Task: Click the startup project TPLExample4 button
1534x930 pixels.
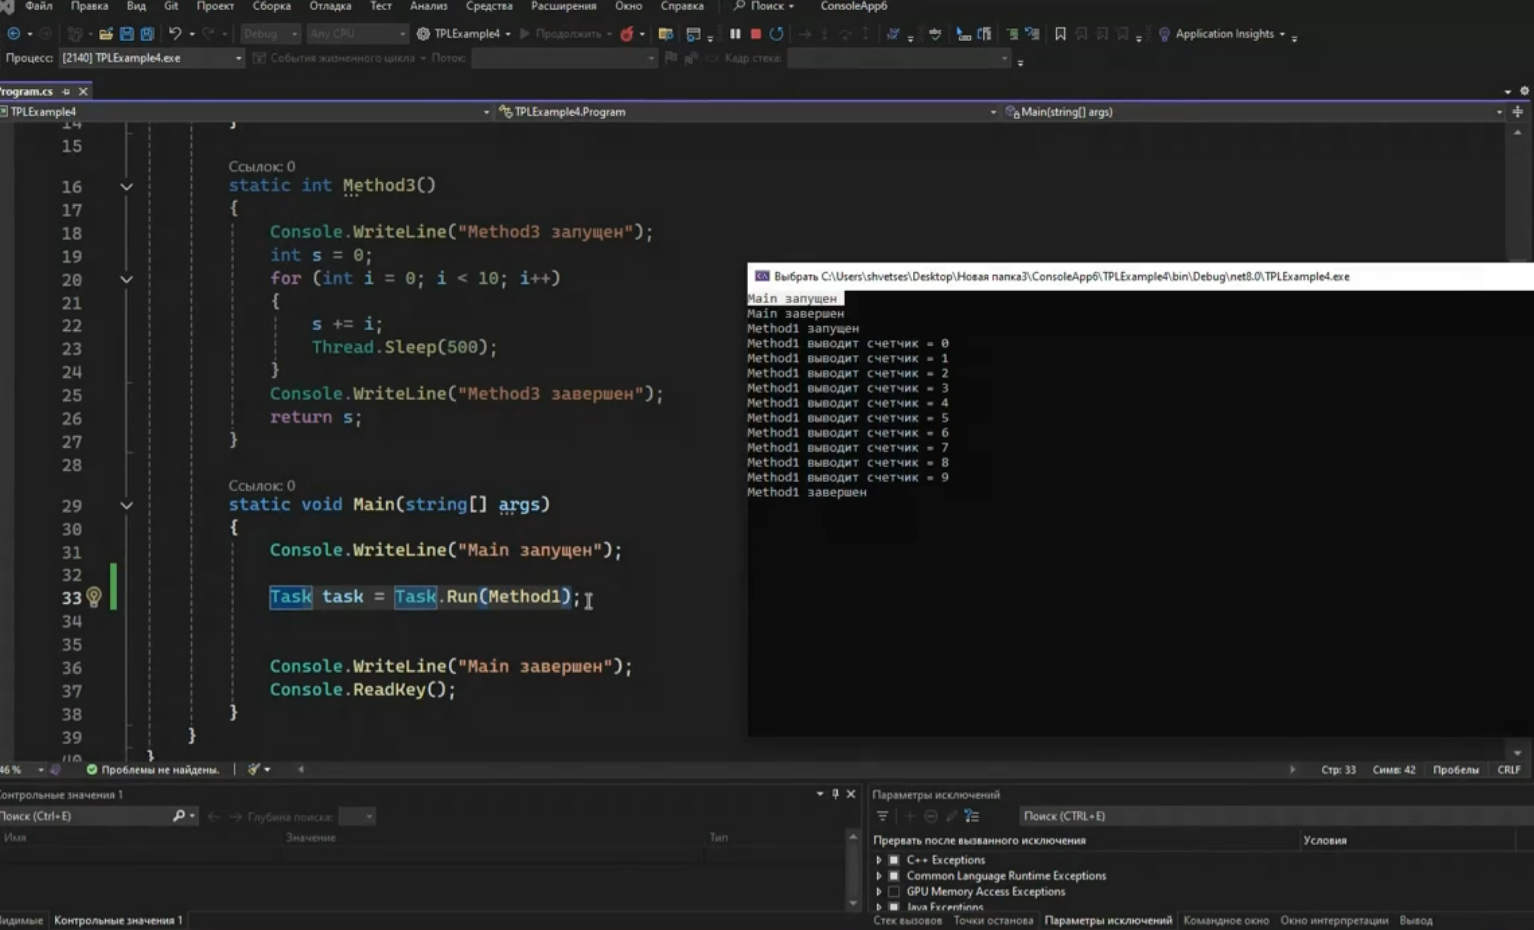Action: click(464, 34)
